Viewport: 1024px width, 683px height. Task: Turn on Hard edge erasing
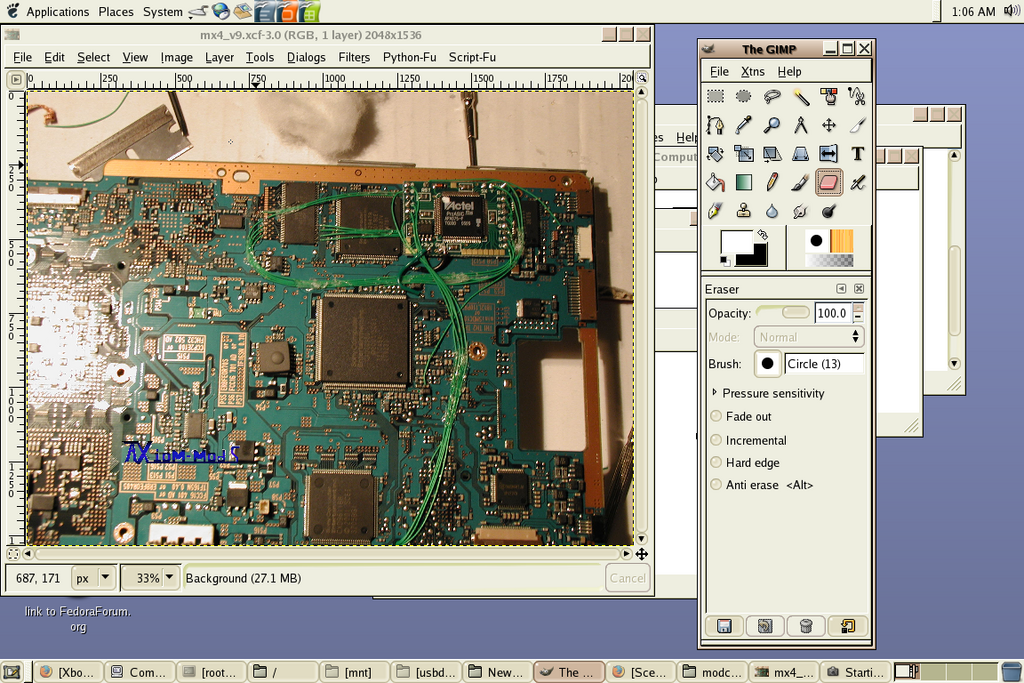[x=716, y=462]
